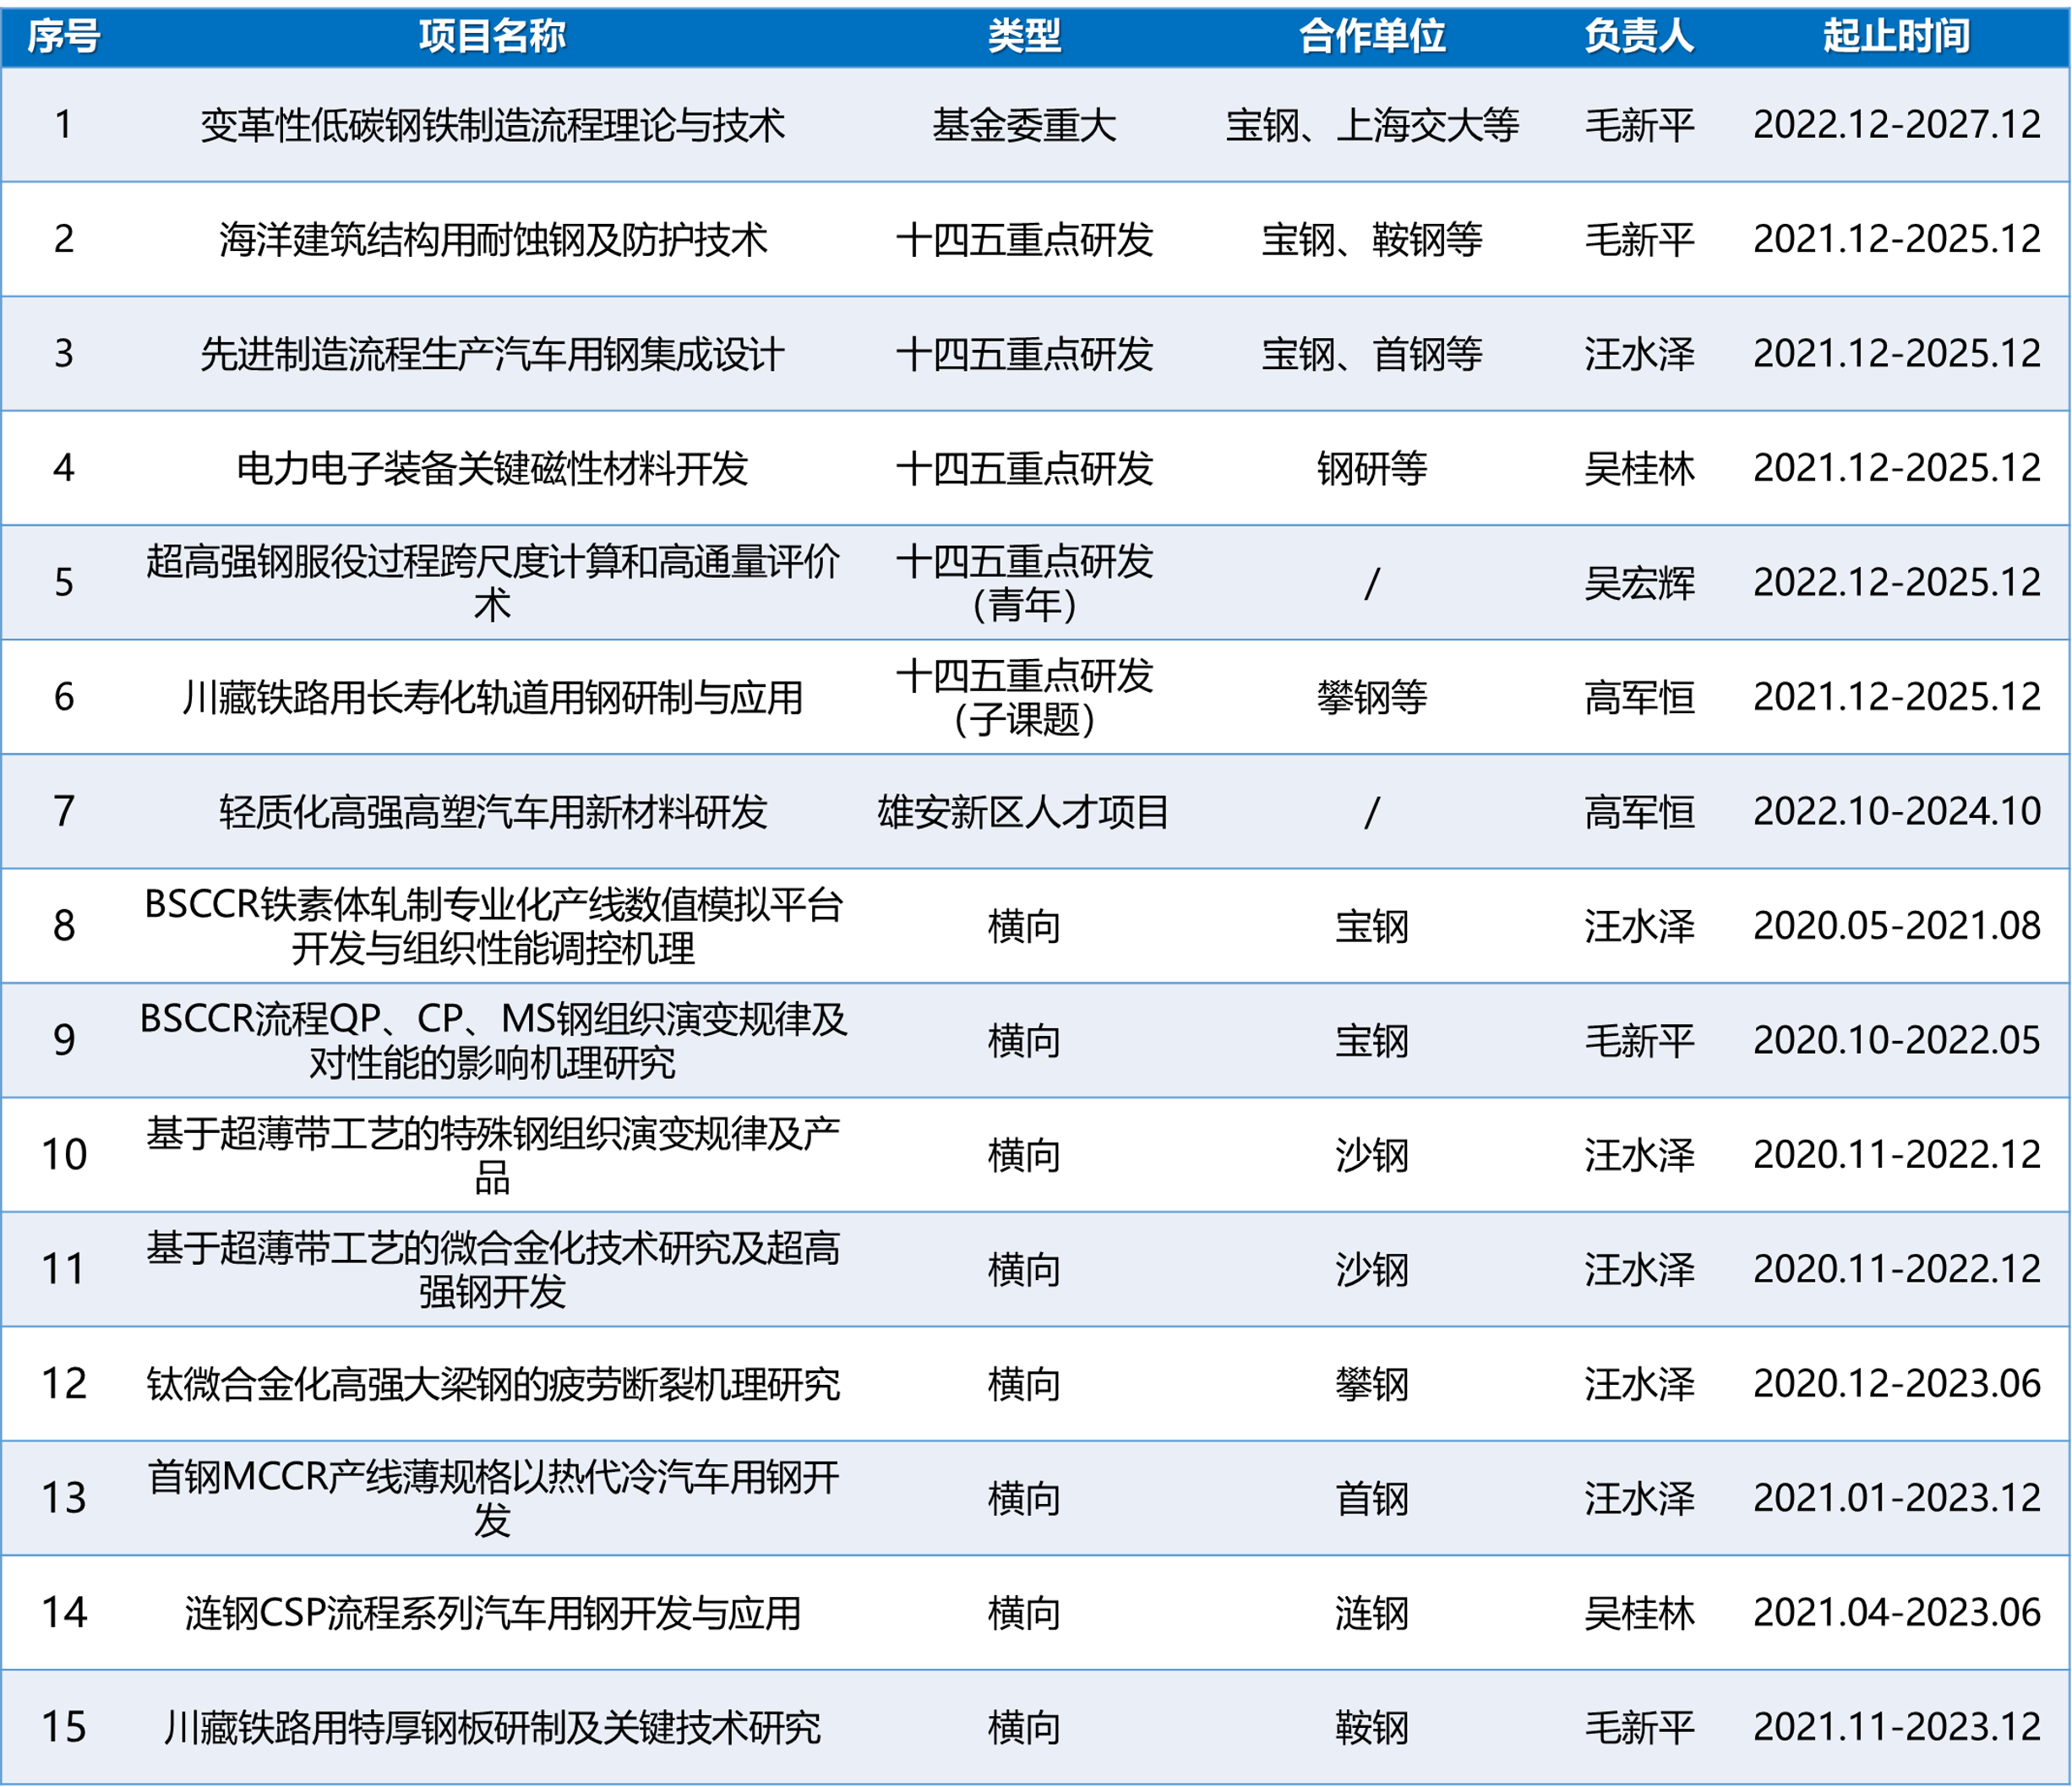Select project name 变革性低碳钢铁制造流程理论与技术
Screen dimensions: 2072x1787
pyautogui.click(x=492, y=125)
